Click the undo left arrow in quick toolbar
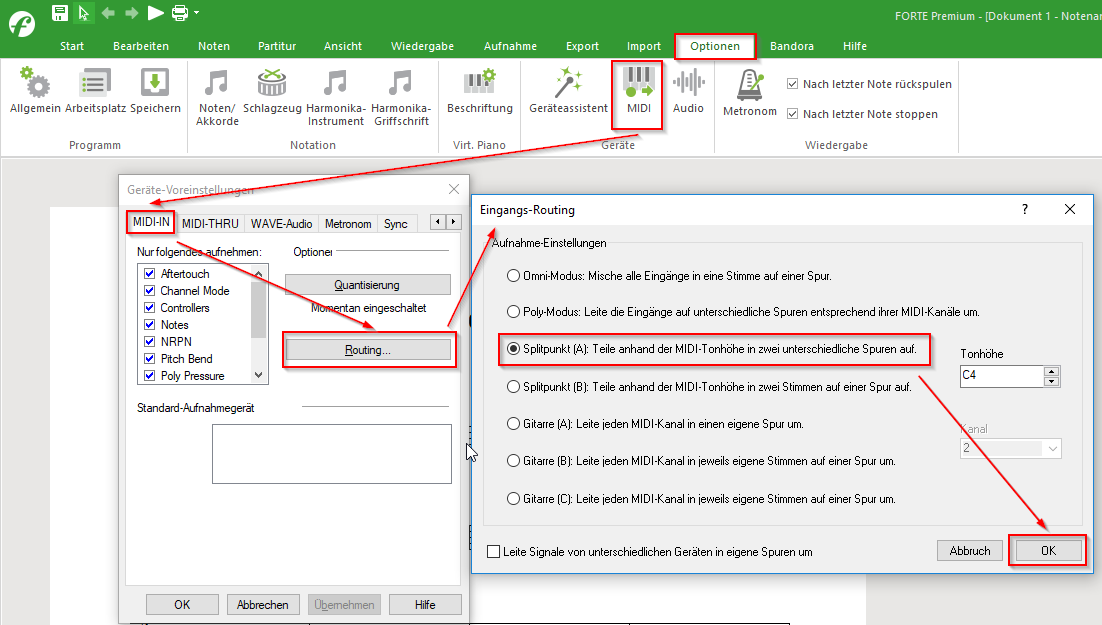Viewport: 1102px width, 625px height. [108, 13]
